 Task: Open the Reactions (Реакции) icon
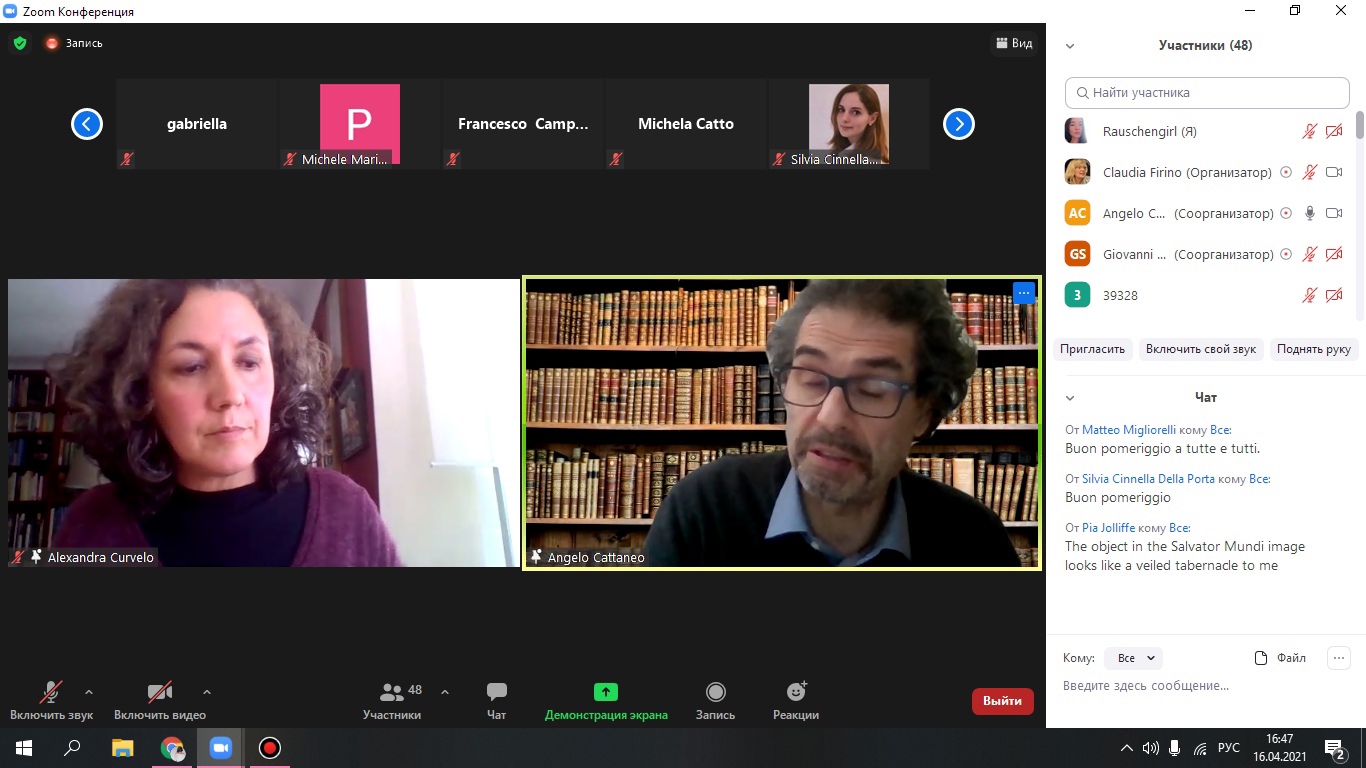pyautogui.click(x=796, y=692)
